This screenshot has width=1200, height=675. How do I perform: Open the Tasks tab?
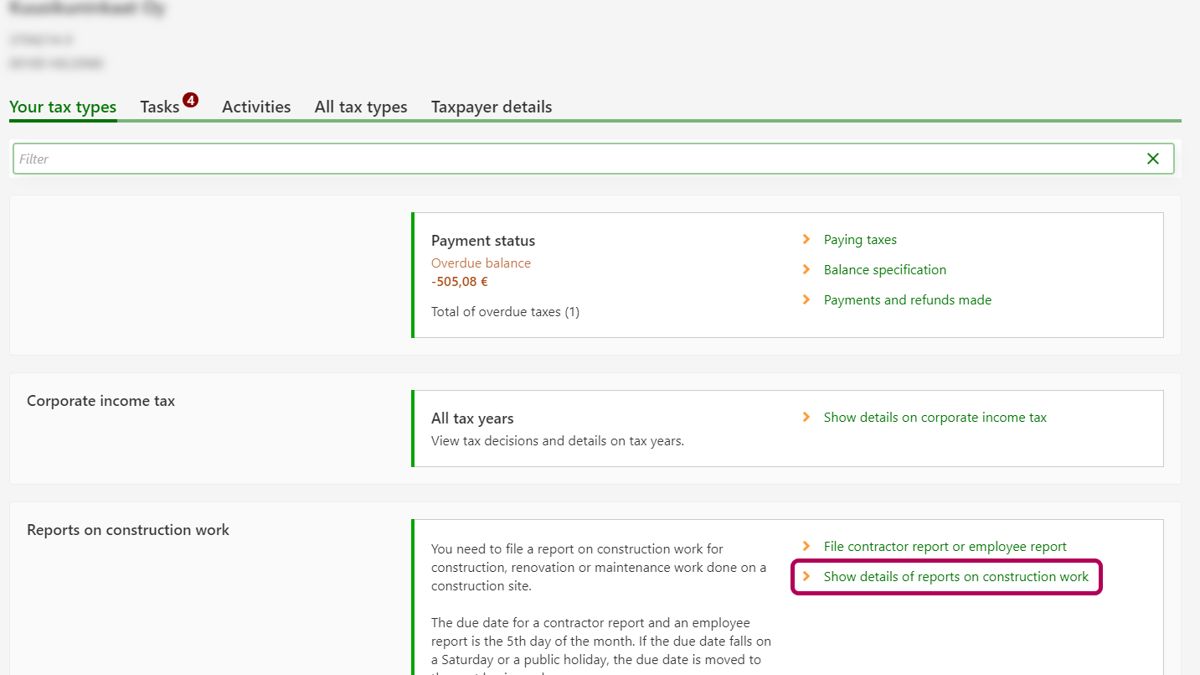click(160, 107)
